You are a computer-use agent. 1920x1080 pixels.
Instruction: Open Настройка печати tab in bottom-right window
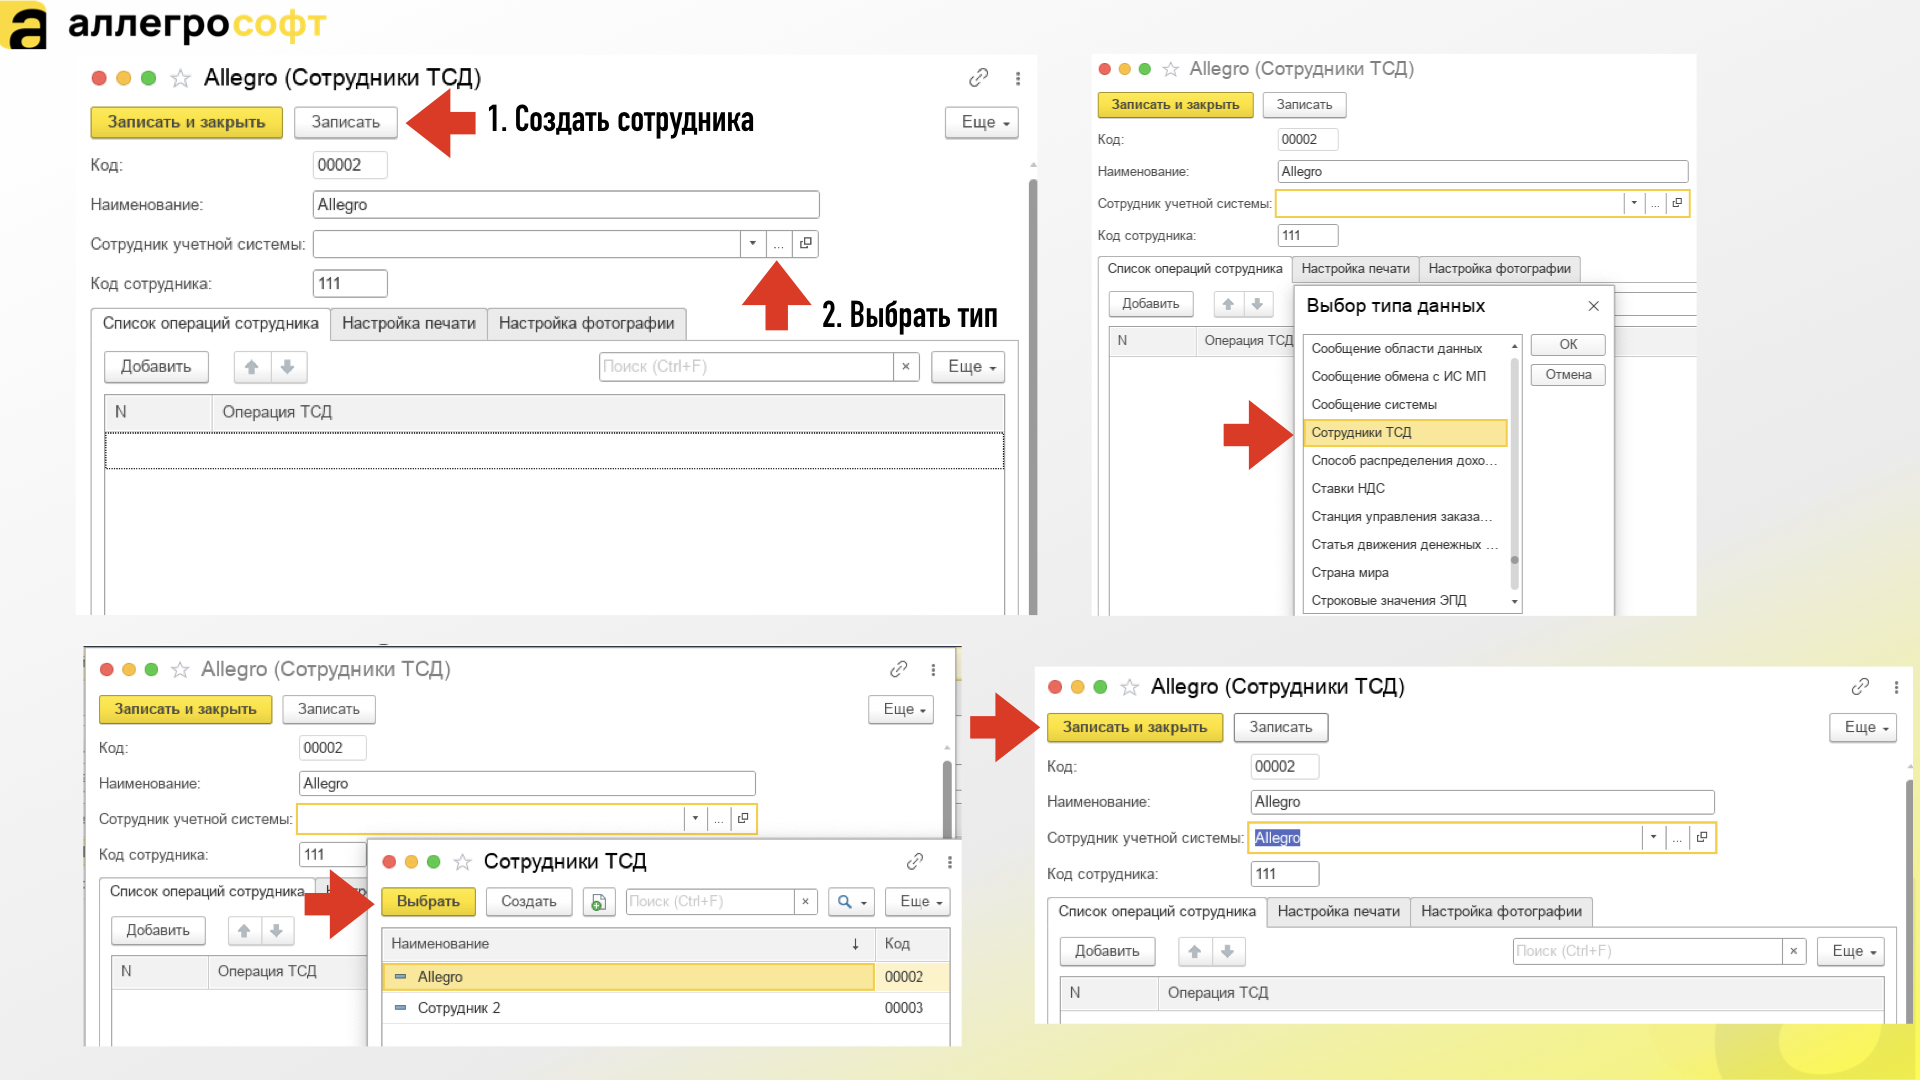coord(1339,912)
